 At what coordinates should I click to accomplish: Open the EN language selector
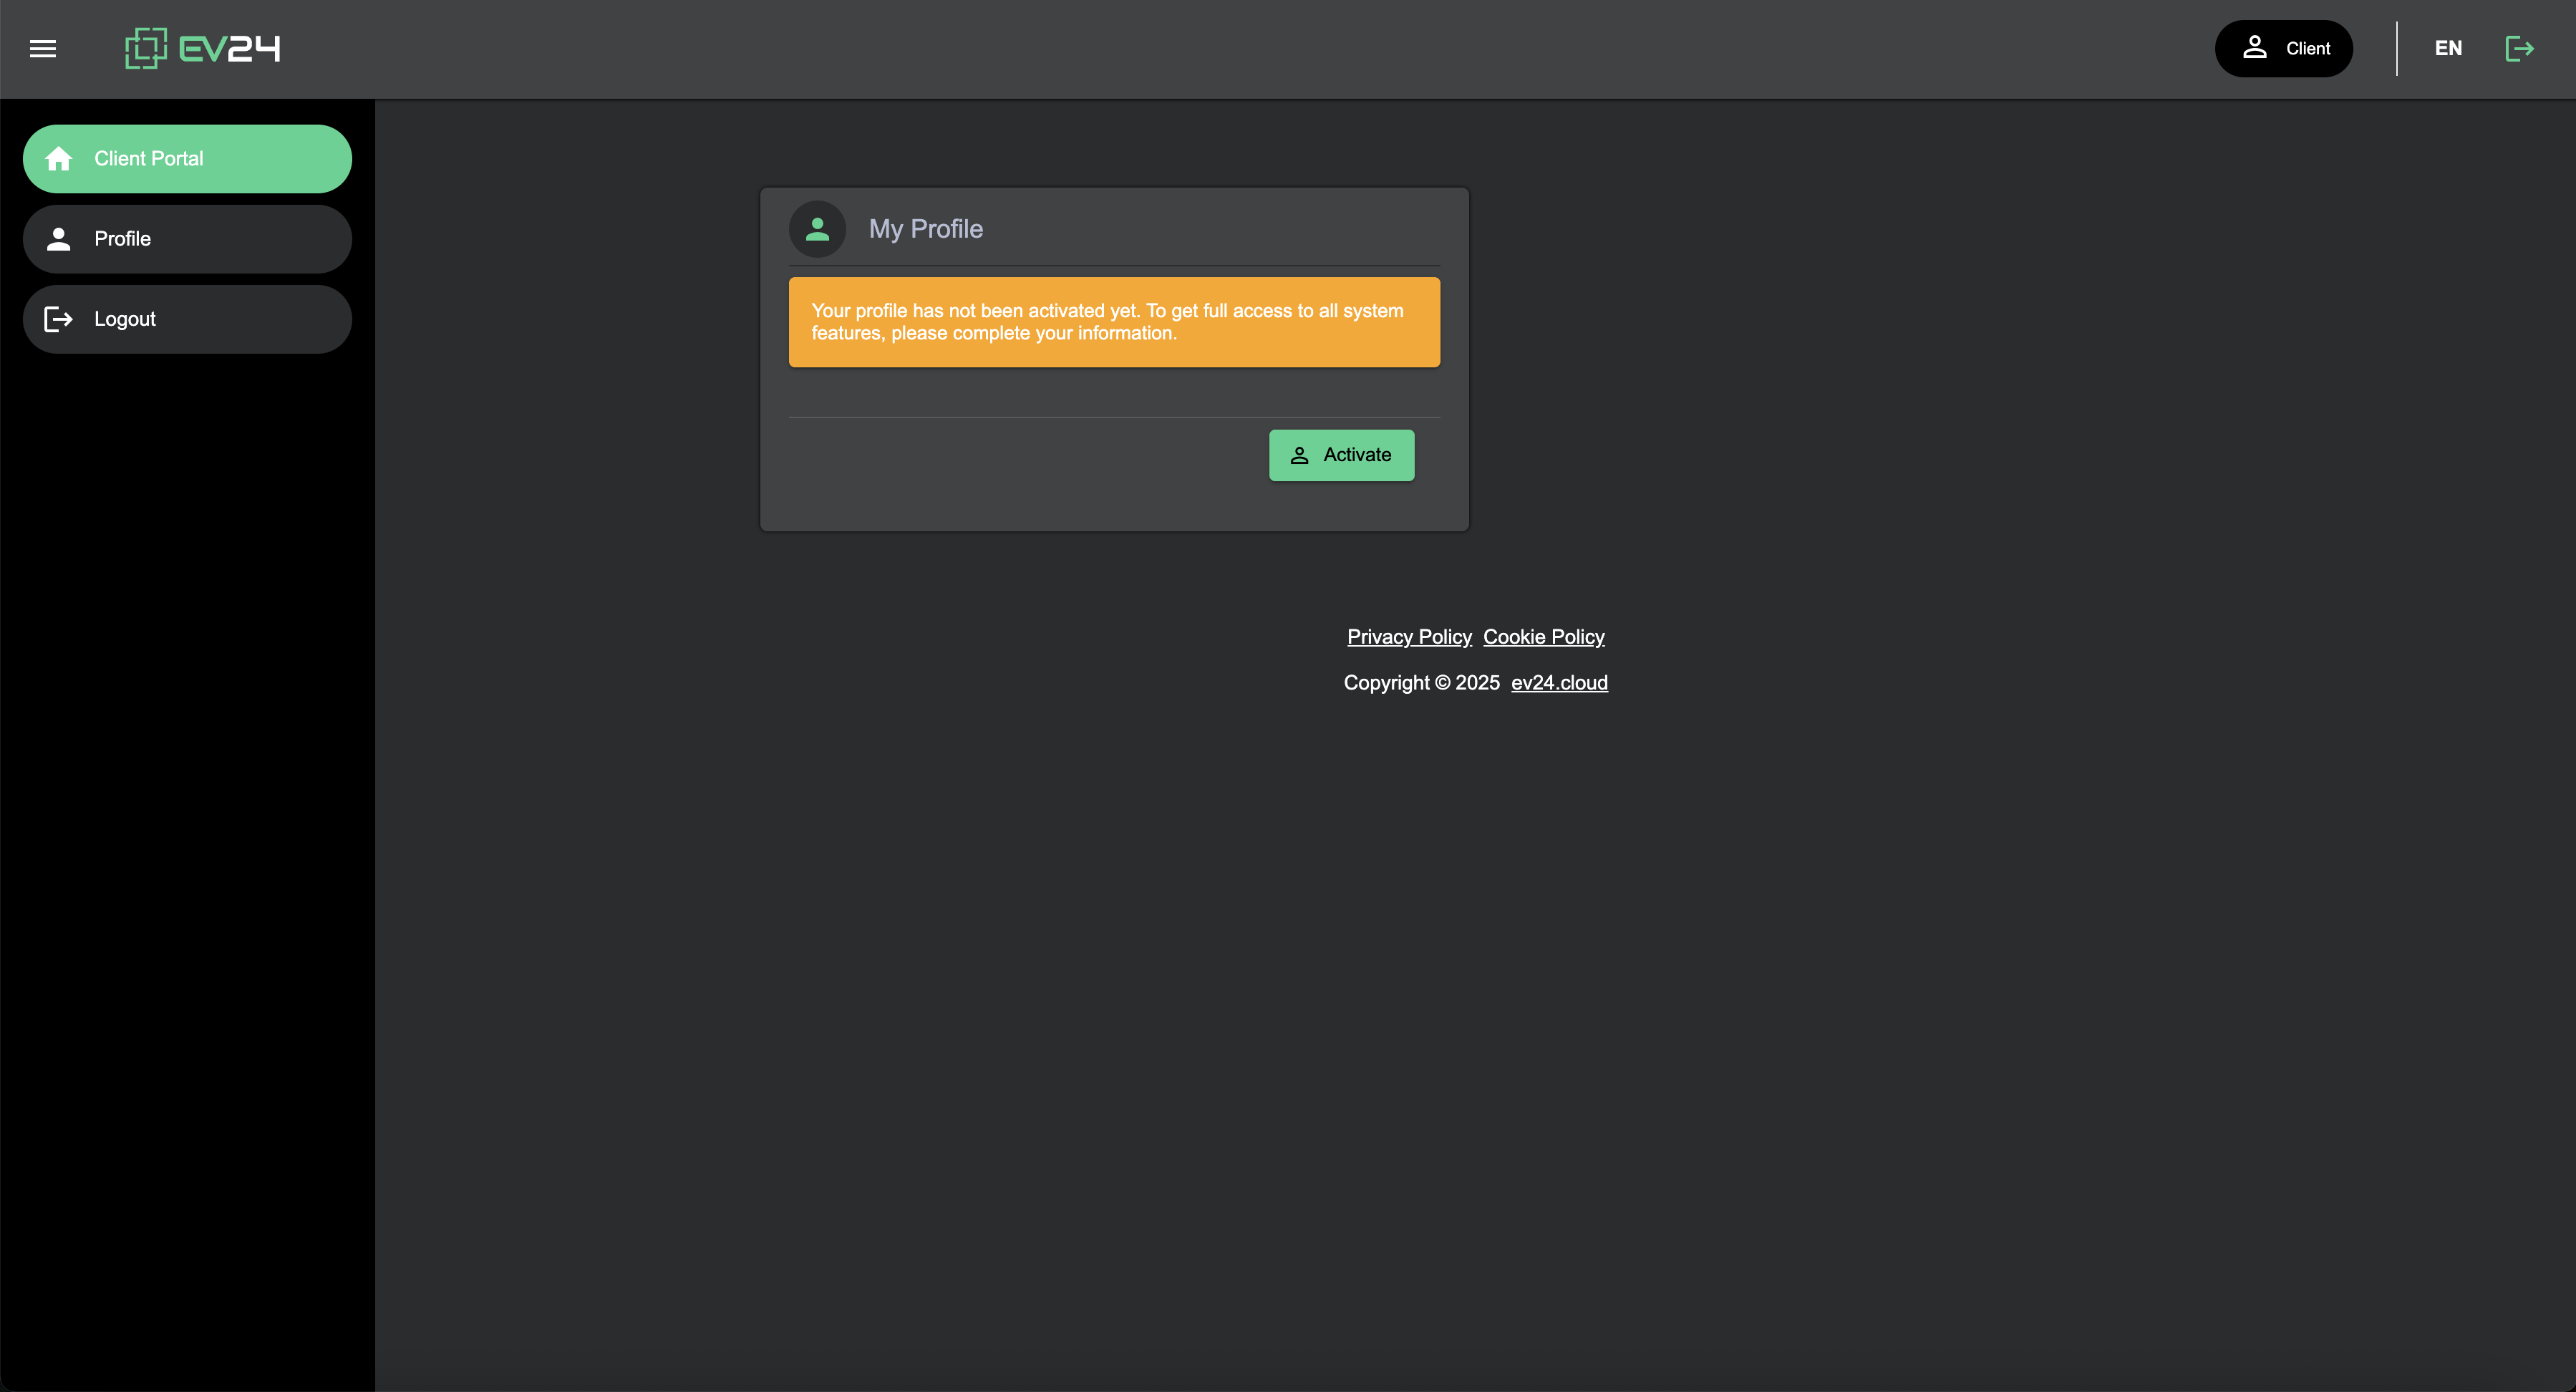(x=2448, y=48)
